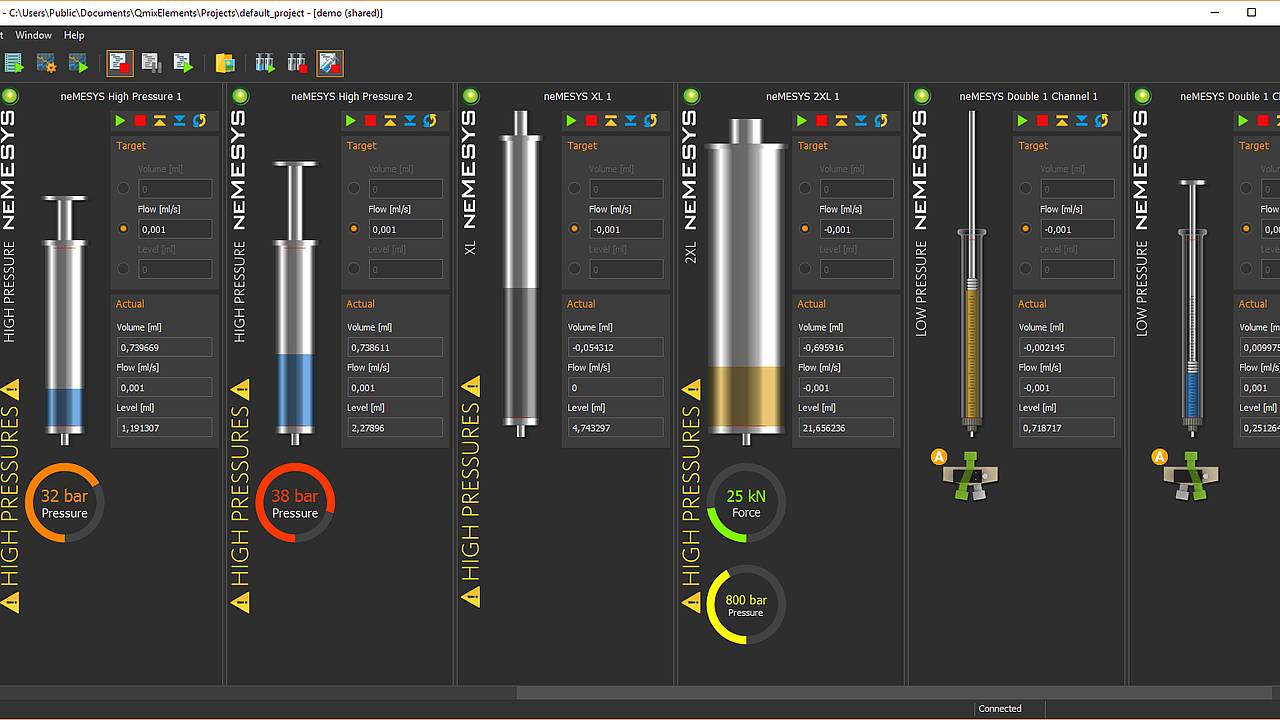The image size is (1280, 720).
Task: Click the green status LED of neMESYS 2XL 1
Action: click(691, 96)
